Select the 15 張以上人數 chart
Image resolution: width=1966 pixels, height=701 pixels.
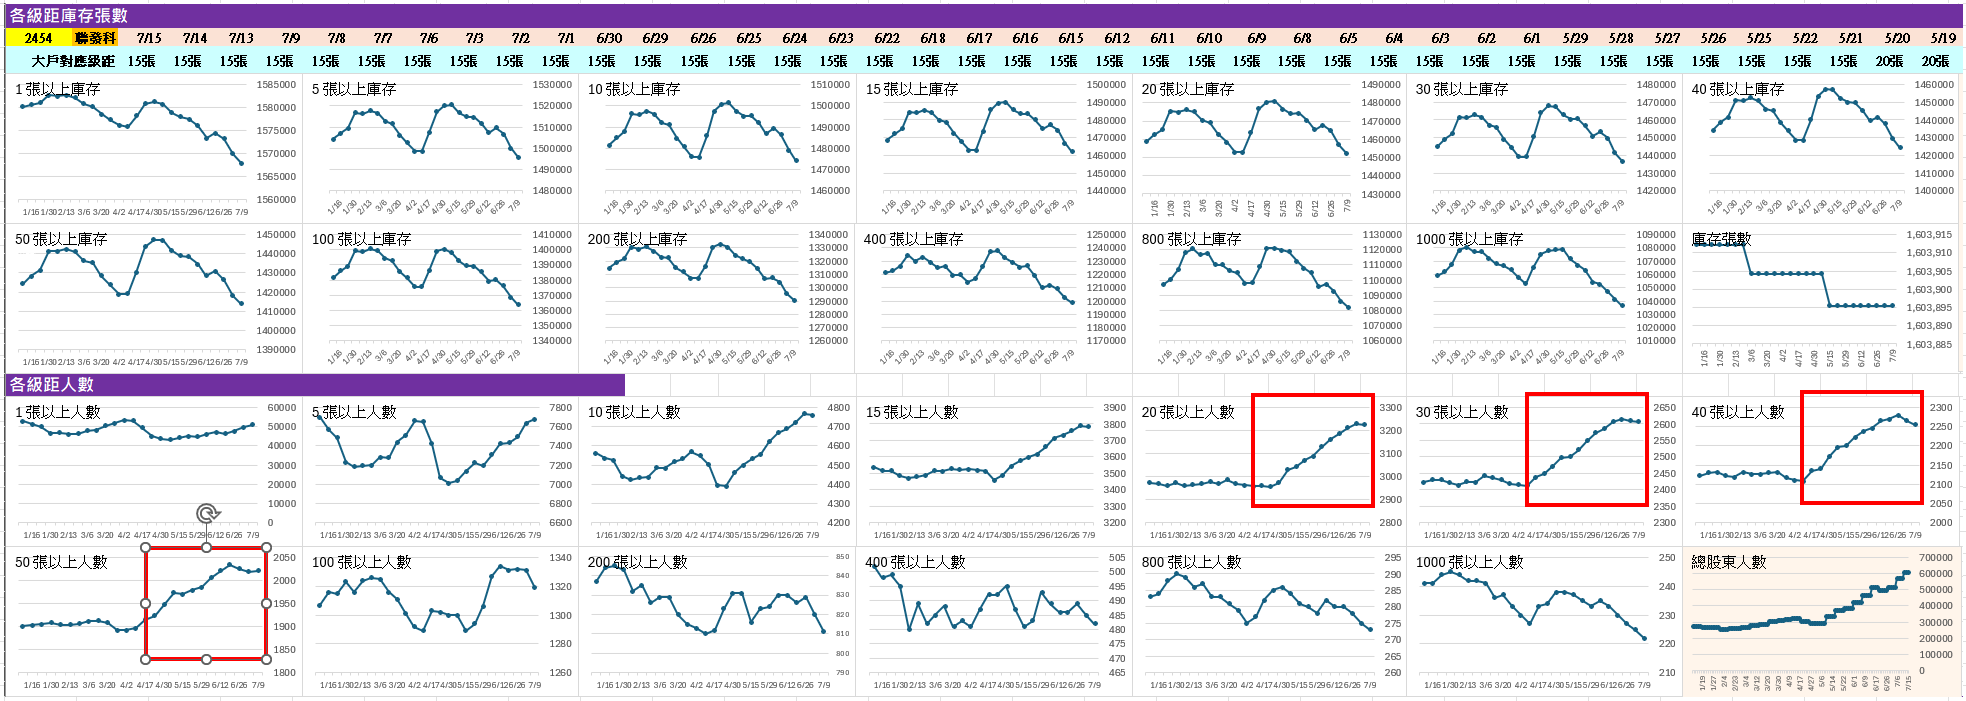995,471
